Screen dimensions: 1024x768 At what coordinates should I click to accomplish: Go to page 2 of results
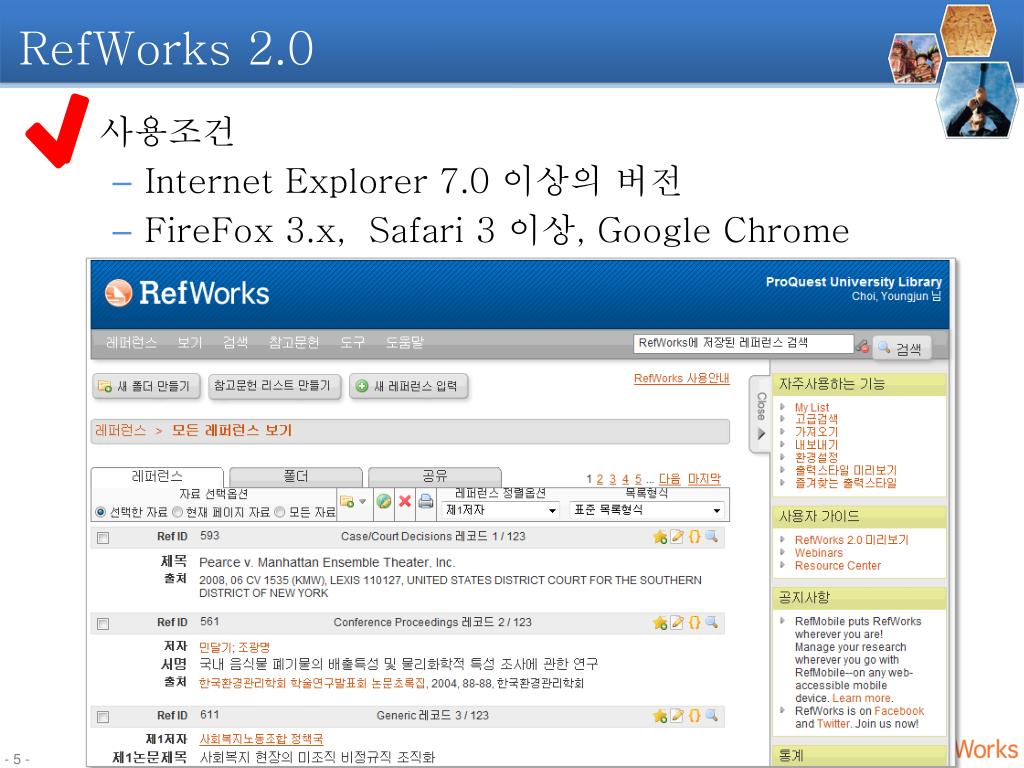tap(600, 479)
